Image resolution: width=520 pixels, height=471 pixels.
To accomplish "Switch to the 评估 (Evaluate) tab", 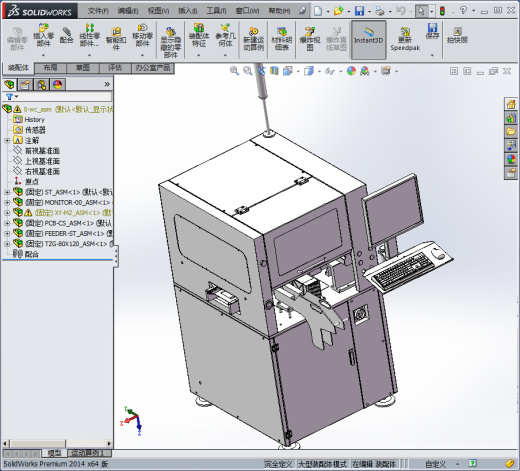I will (x=115, y=68).
